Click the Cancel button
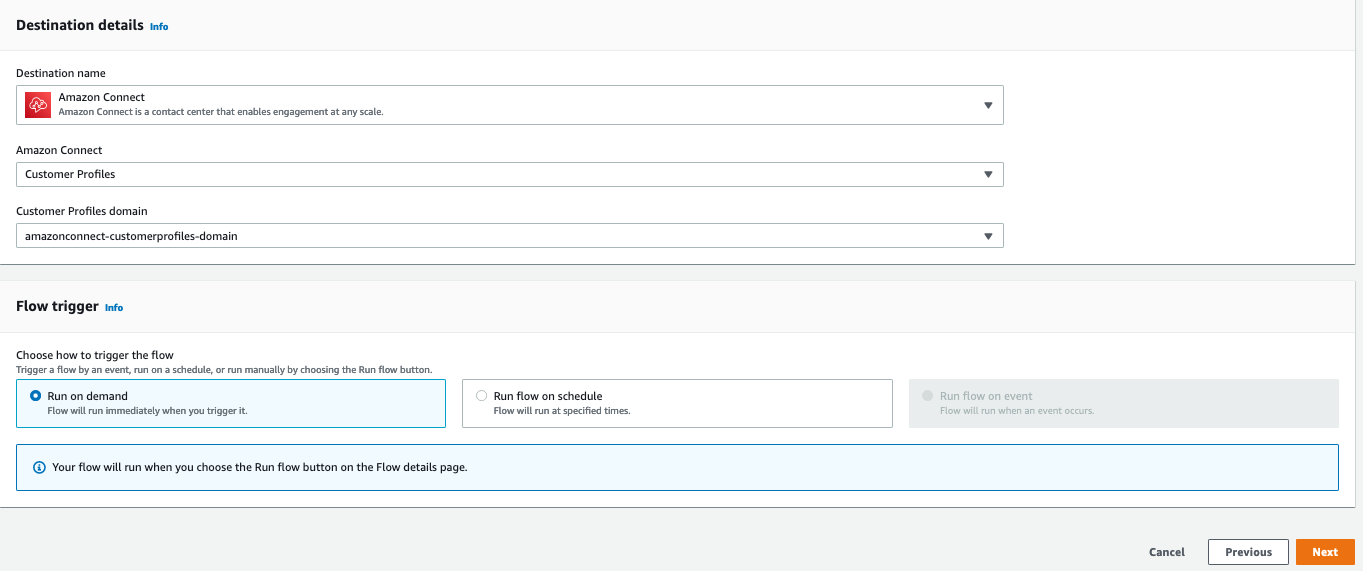Screen dimensions: 1363x571 click(x=1167, y=552)
